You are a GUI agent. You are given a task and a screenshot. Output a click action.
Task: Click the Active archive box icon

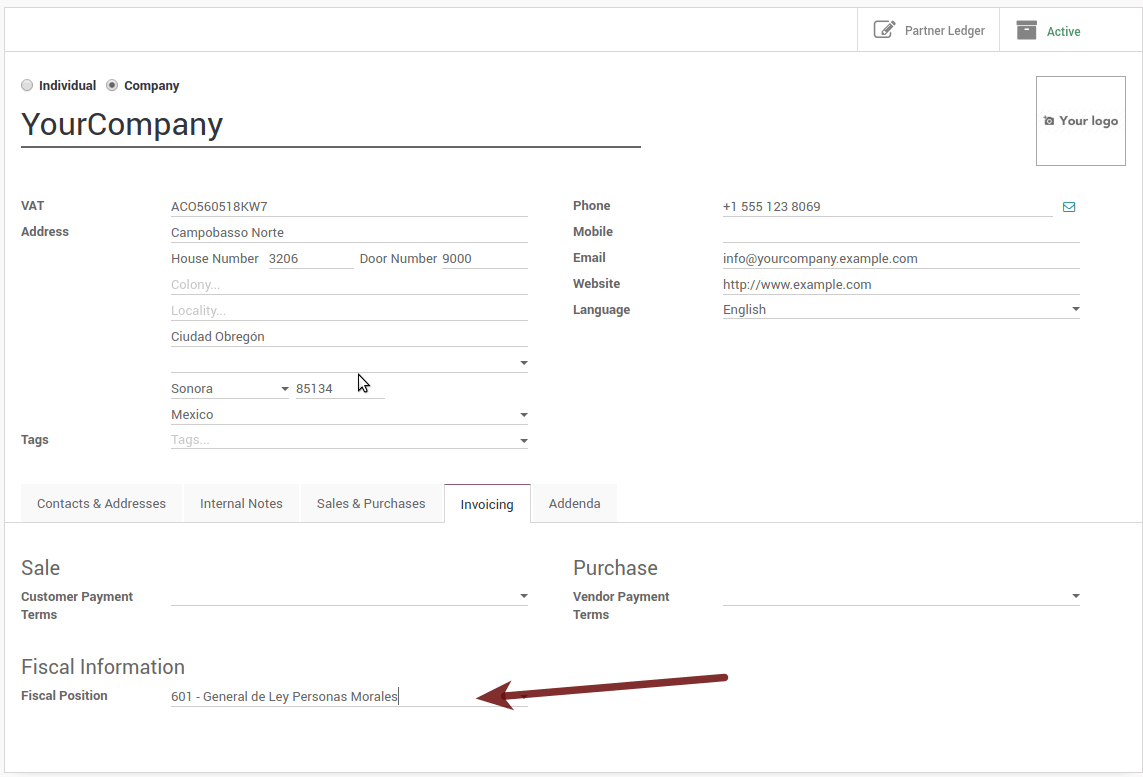coord(1026,30)
